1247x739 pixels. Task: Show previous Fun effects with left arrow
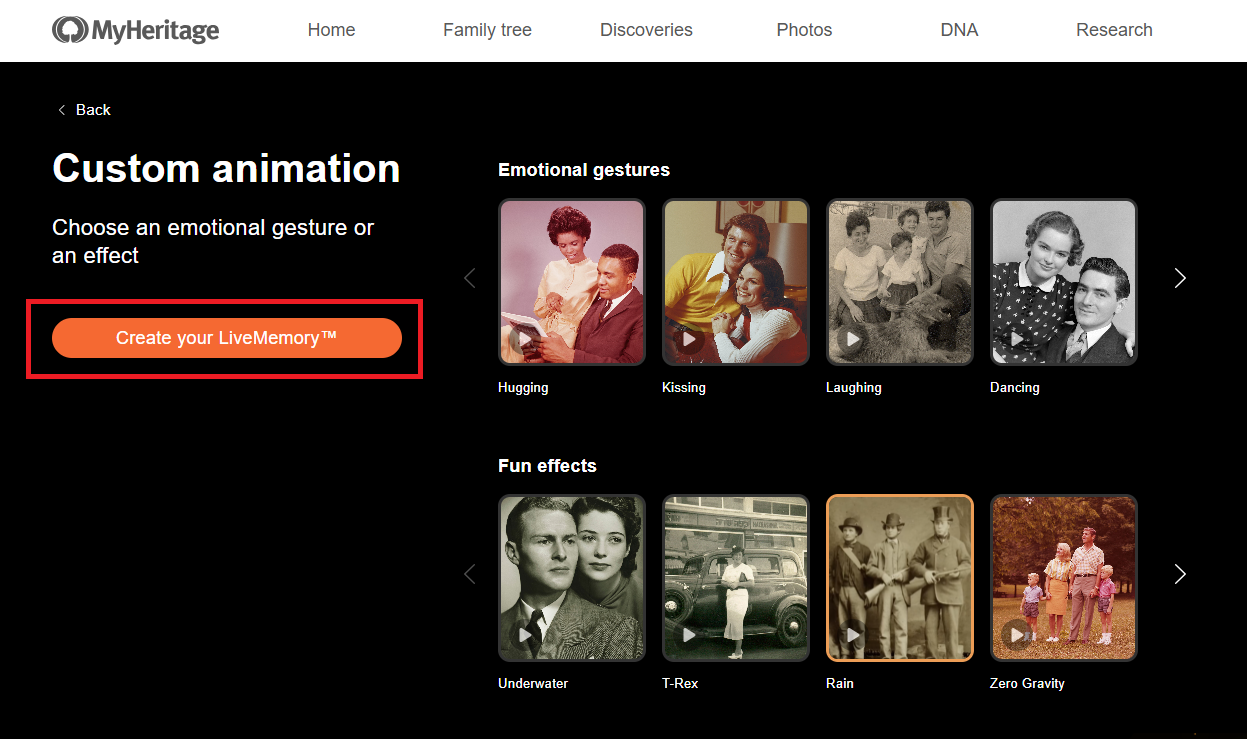tap(470, 574)
